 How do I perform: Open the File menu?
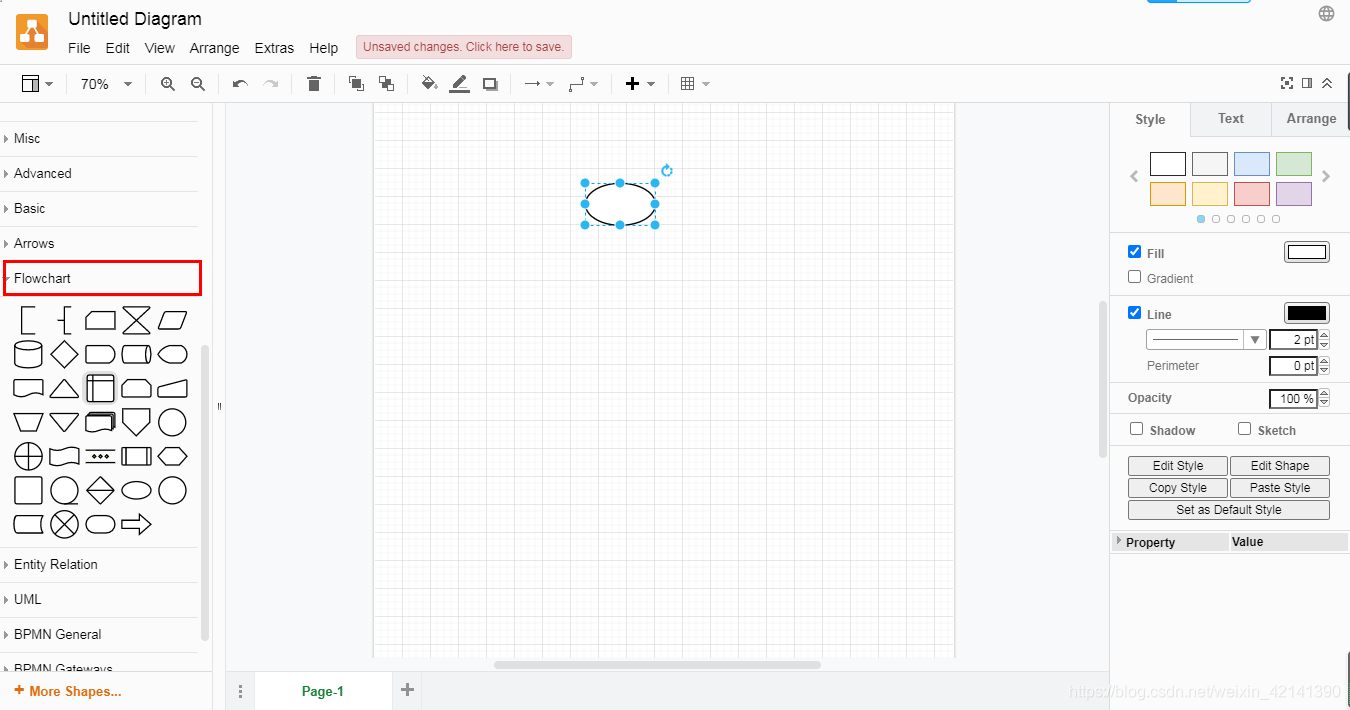79,48
